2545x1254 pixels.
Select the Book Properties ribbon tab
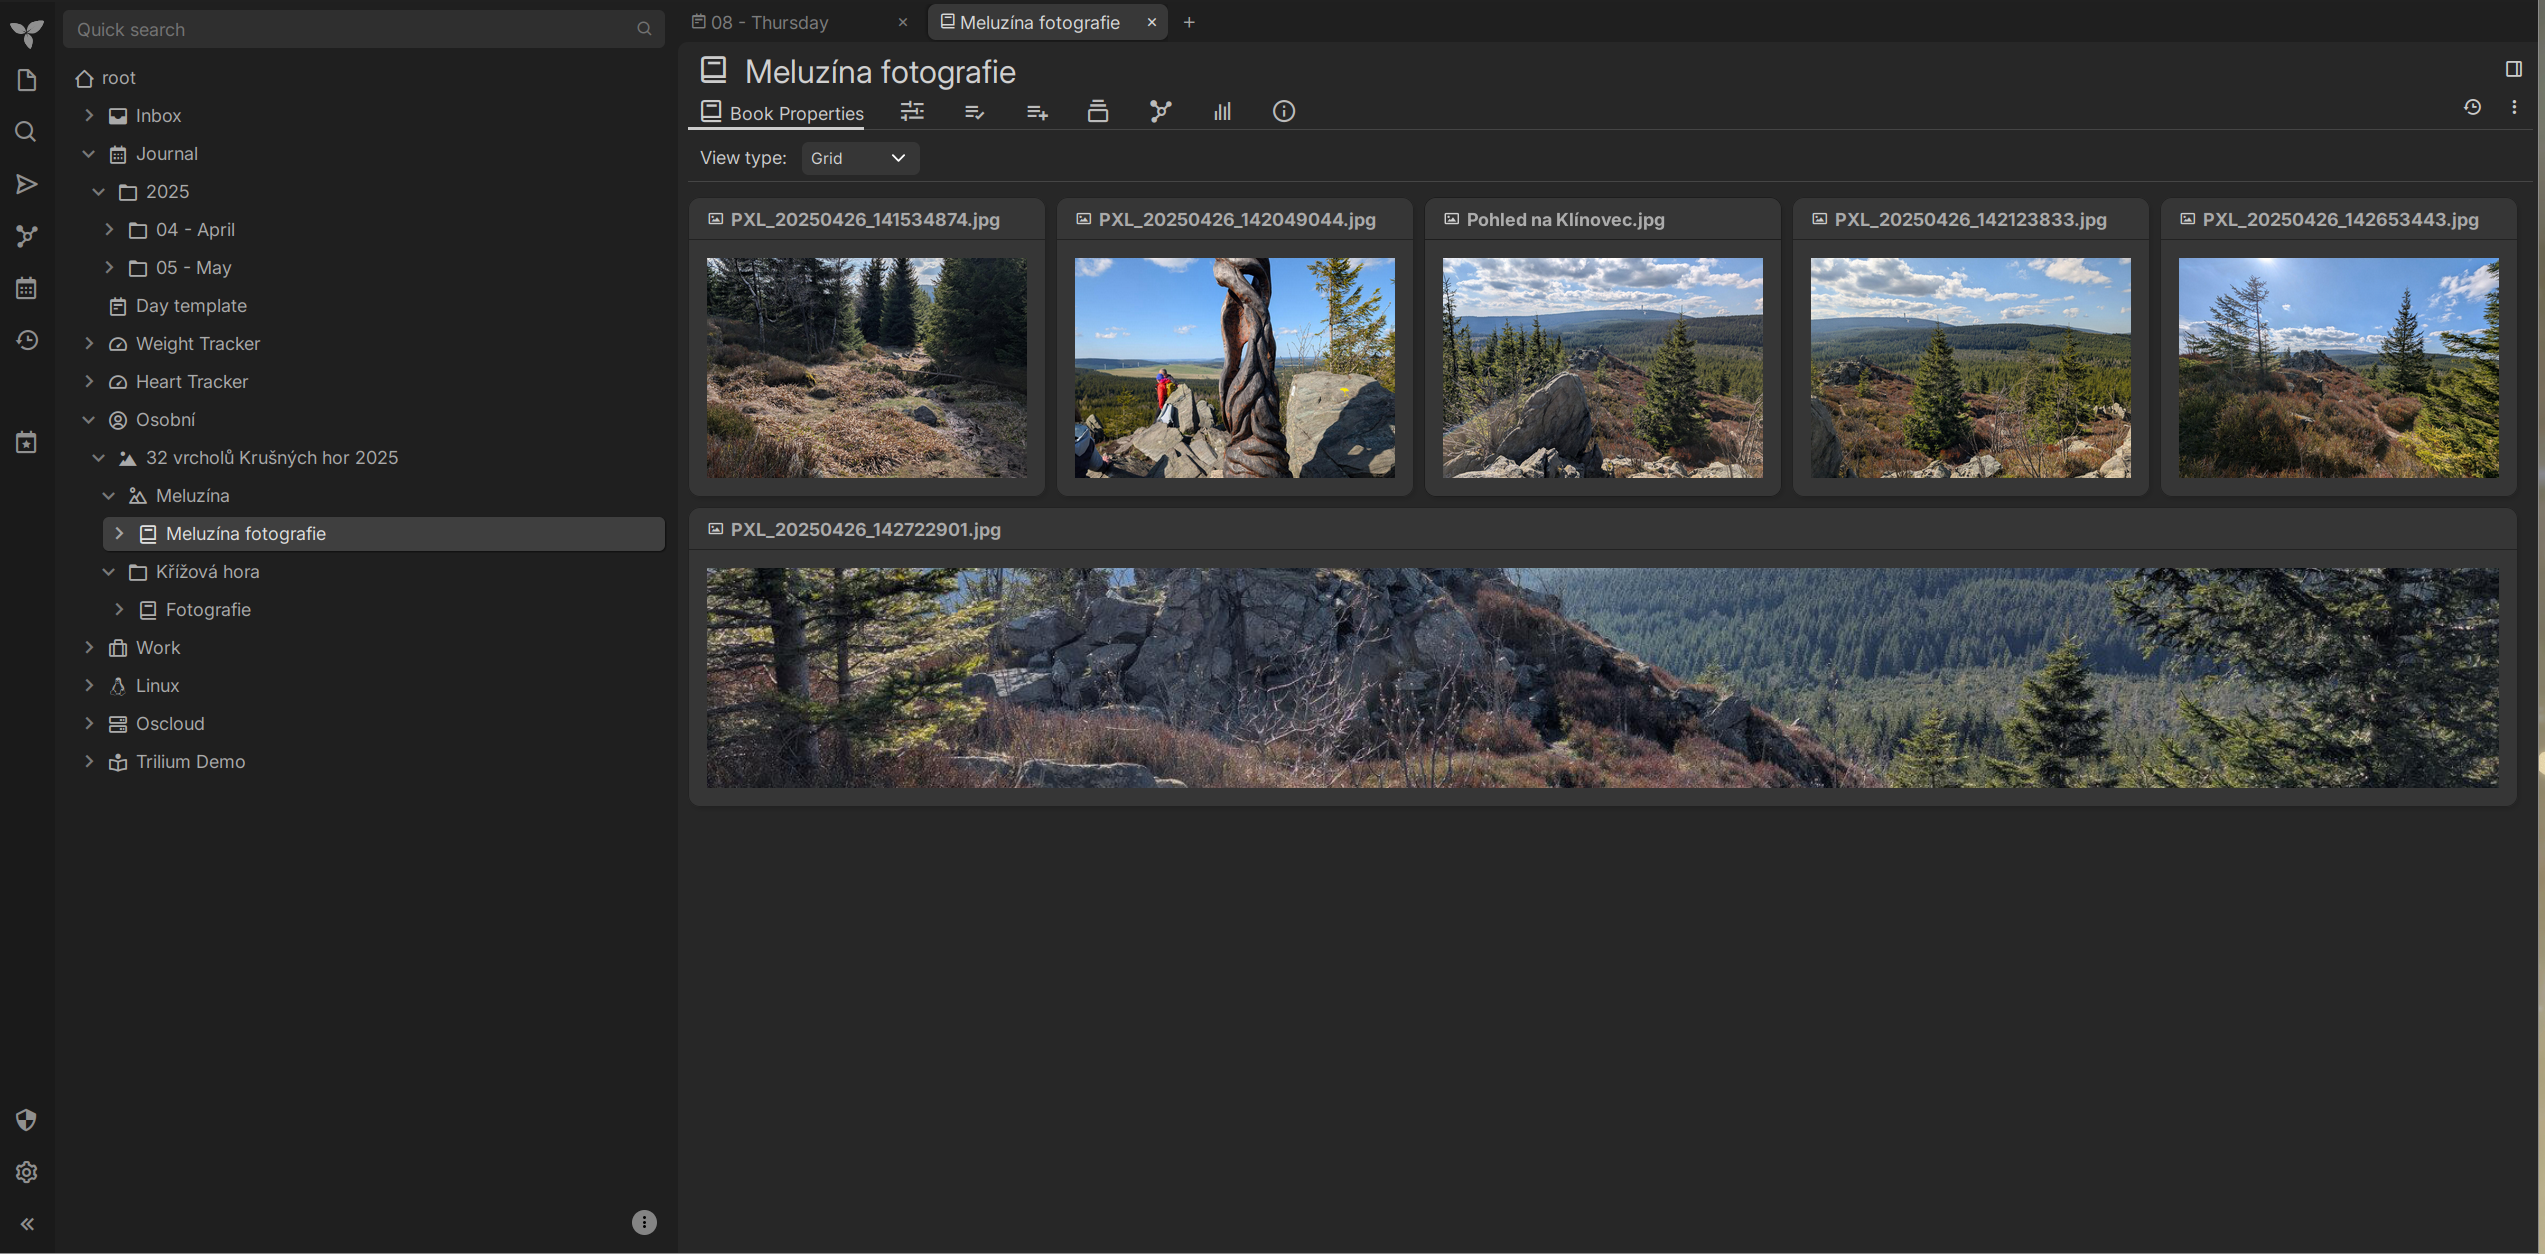(x=782, y=113)
